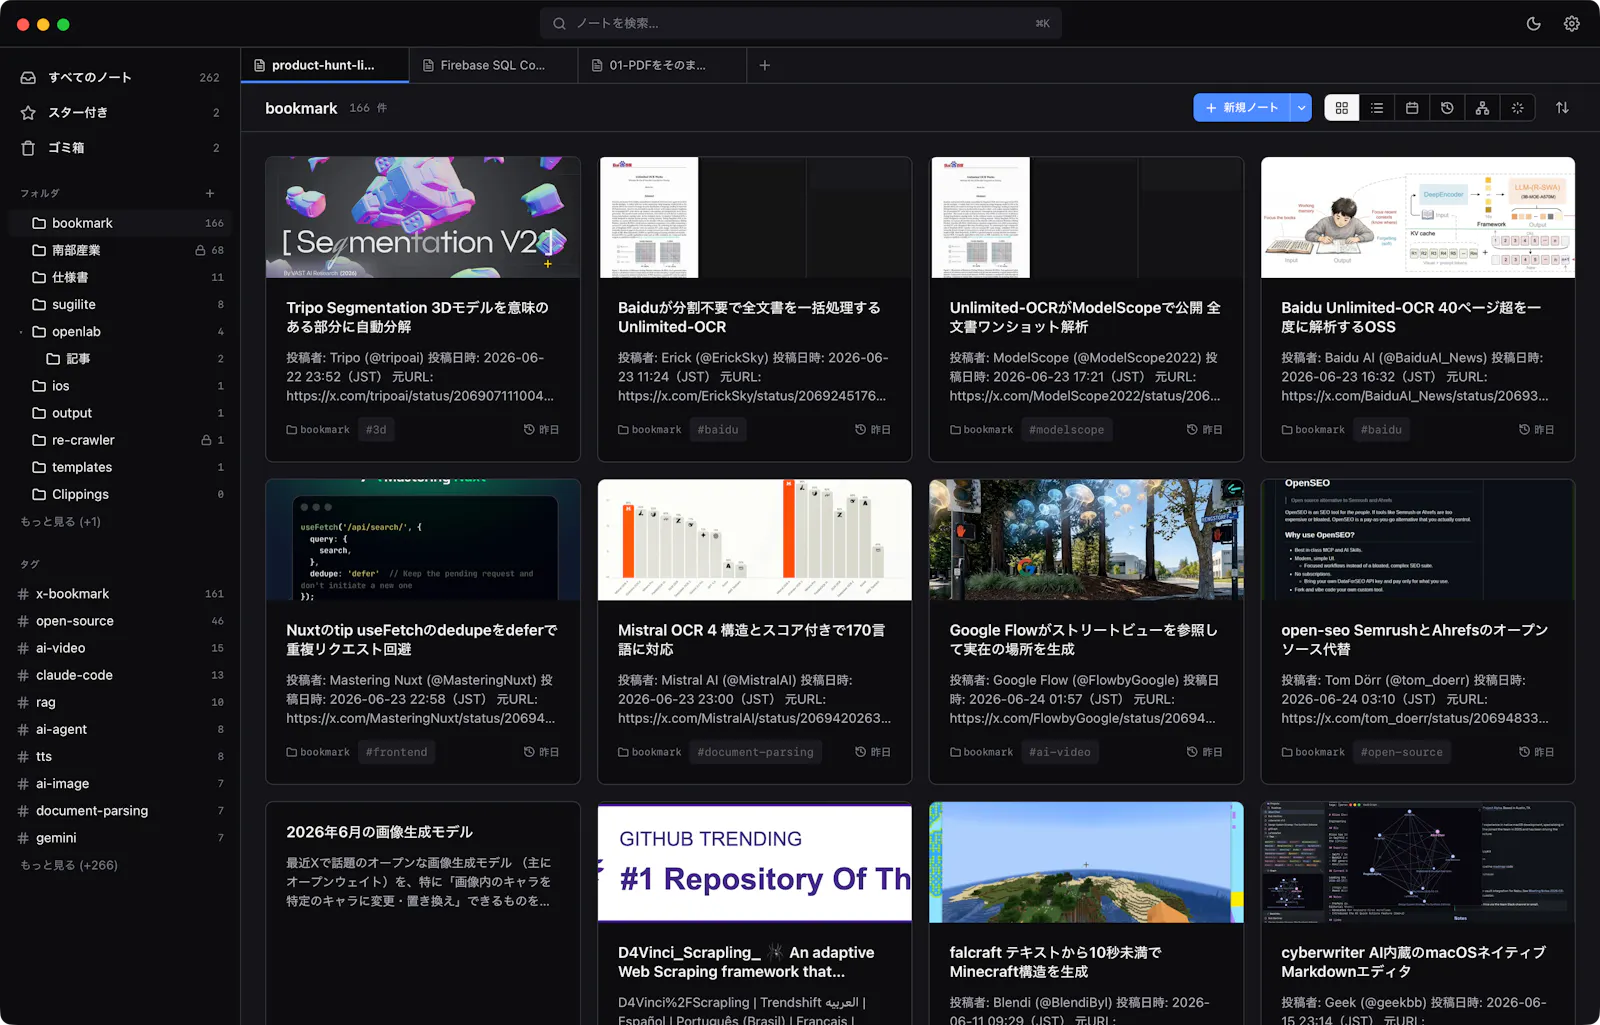Switch to the Firebase SQL Co... tab
The height and width of the screenshot is (1025, 1600).
click(x=493, y=65)
